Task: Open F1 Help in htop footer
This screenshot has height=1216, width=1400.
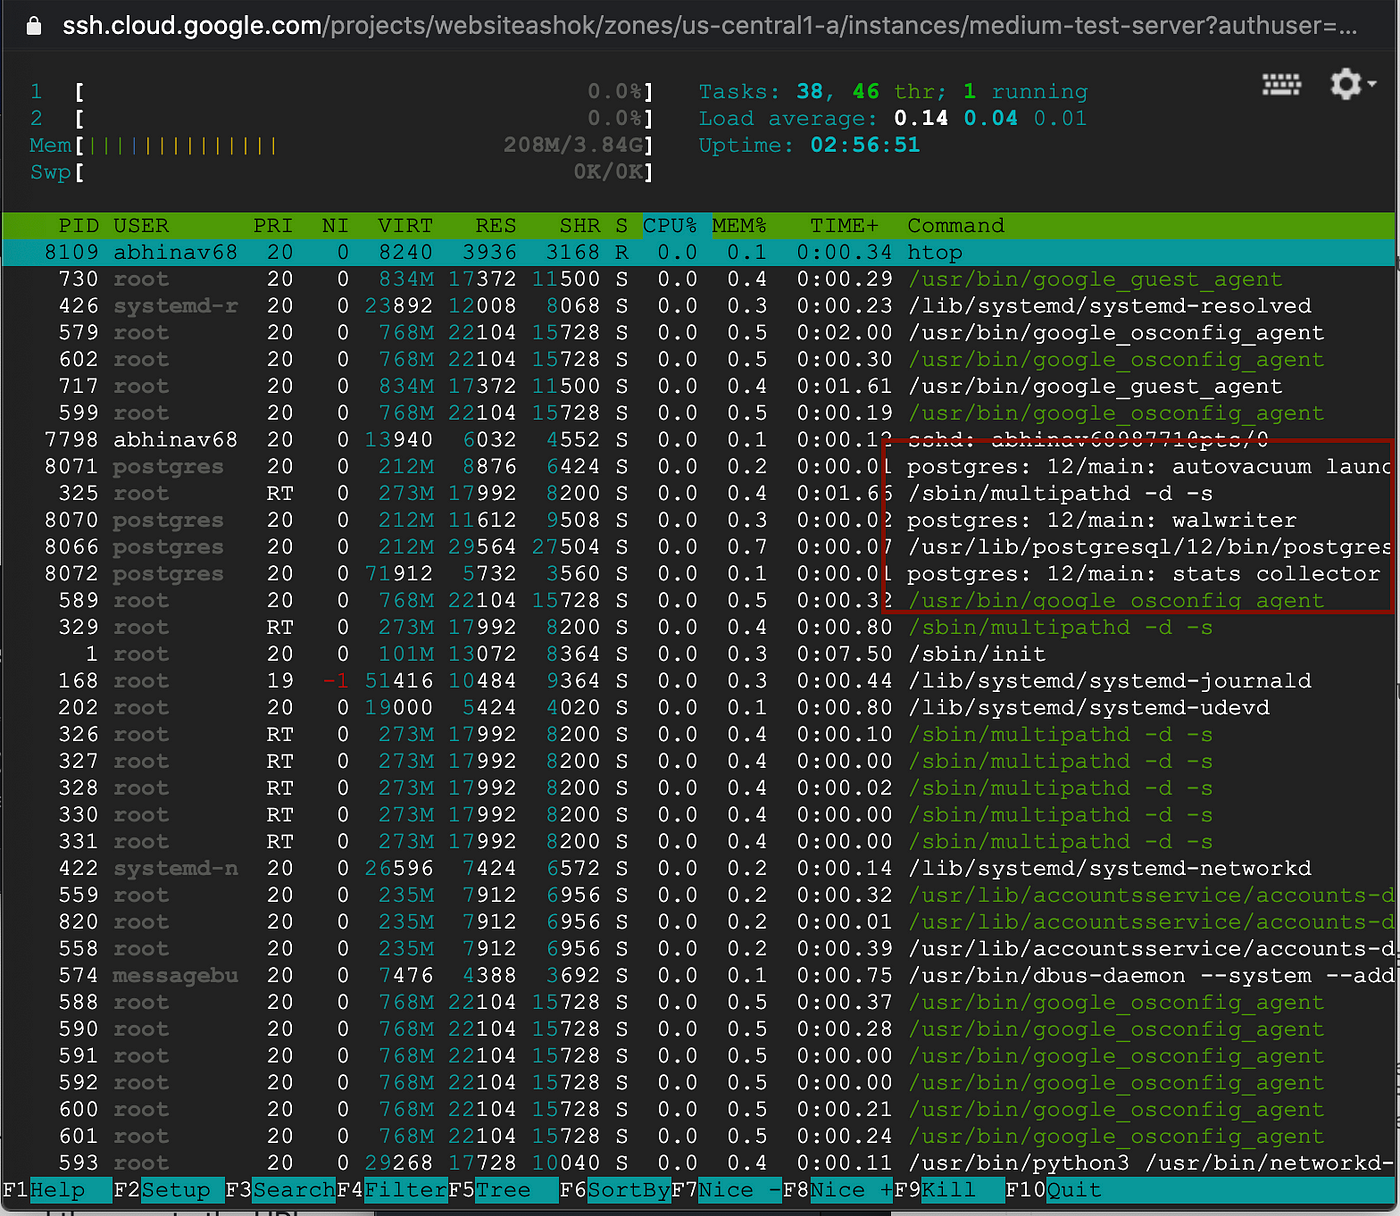Action: pyautogui.click(x=57, y=1190)
